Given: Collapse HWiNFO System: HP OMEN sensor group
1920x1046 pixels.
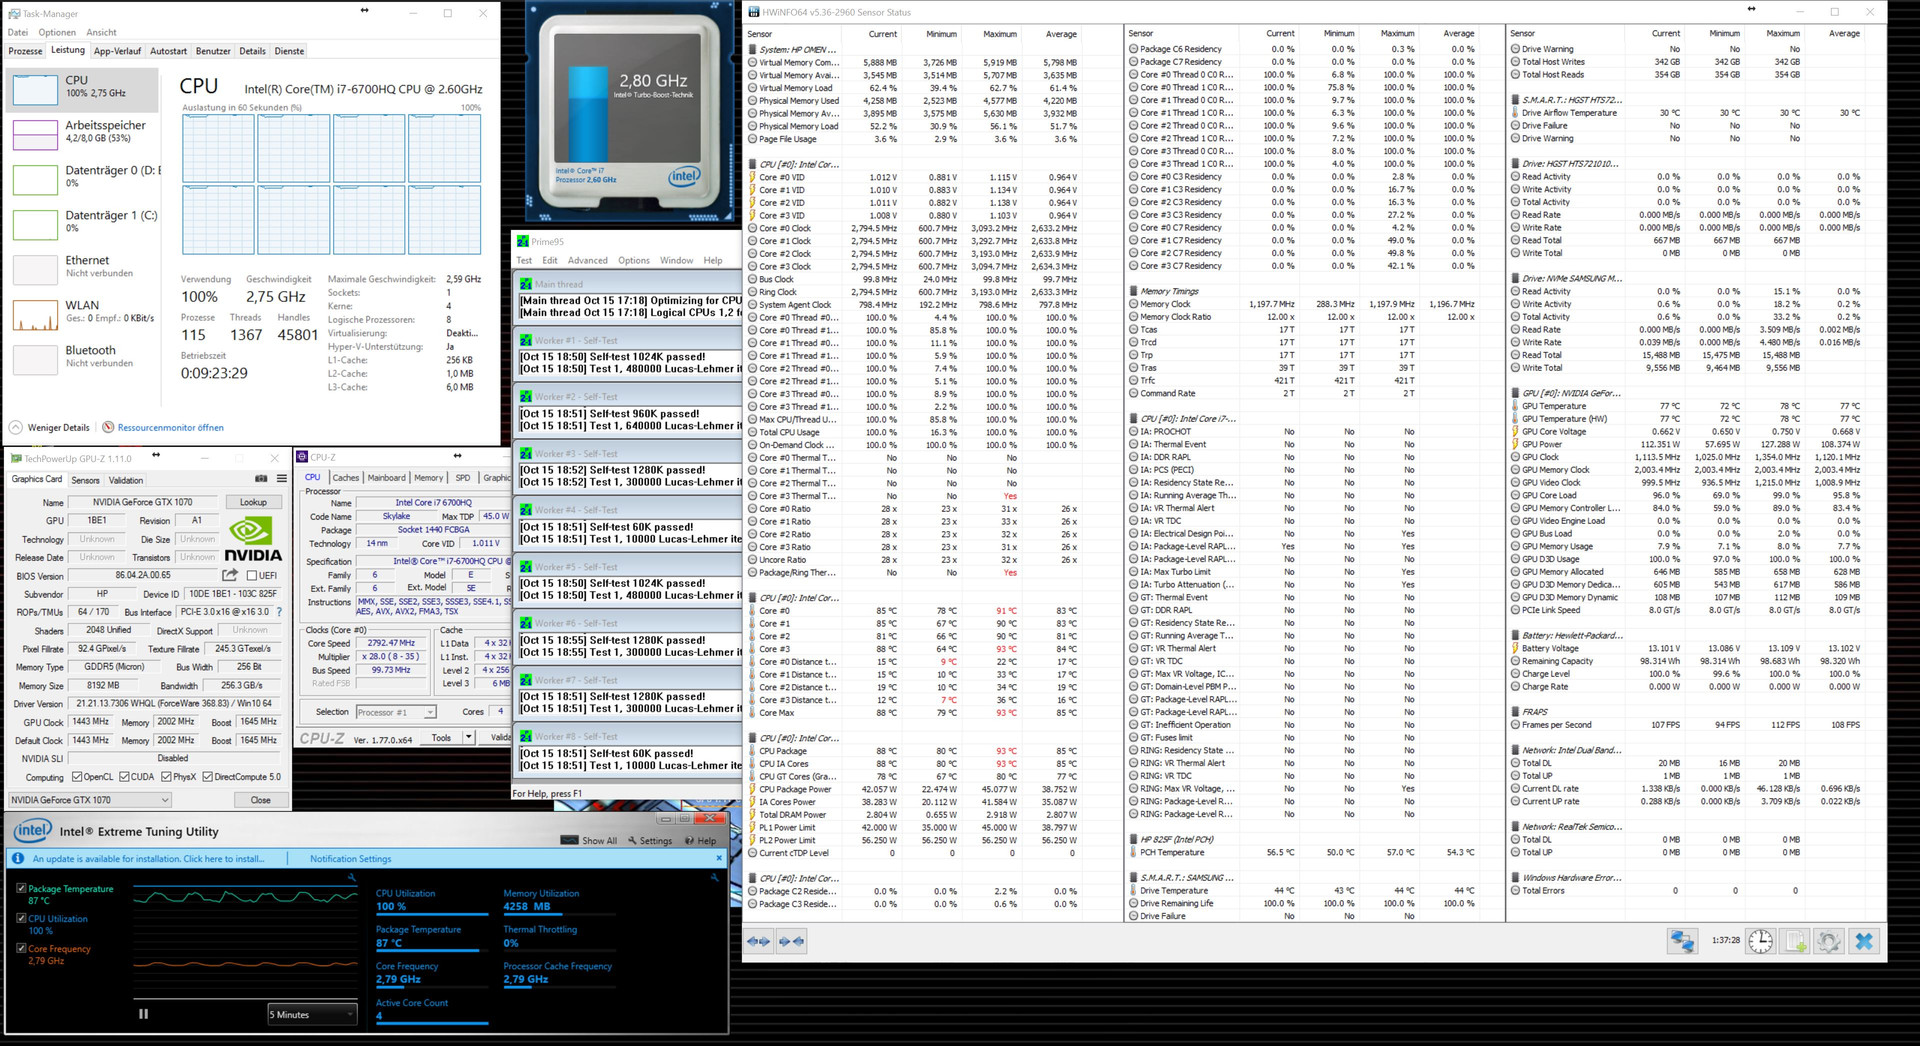Looking at the screenshot, I should 753,49.
